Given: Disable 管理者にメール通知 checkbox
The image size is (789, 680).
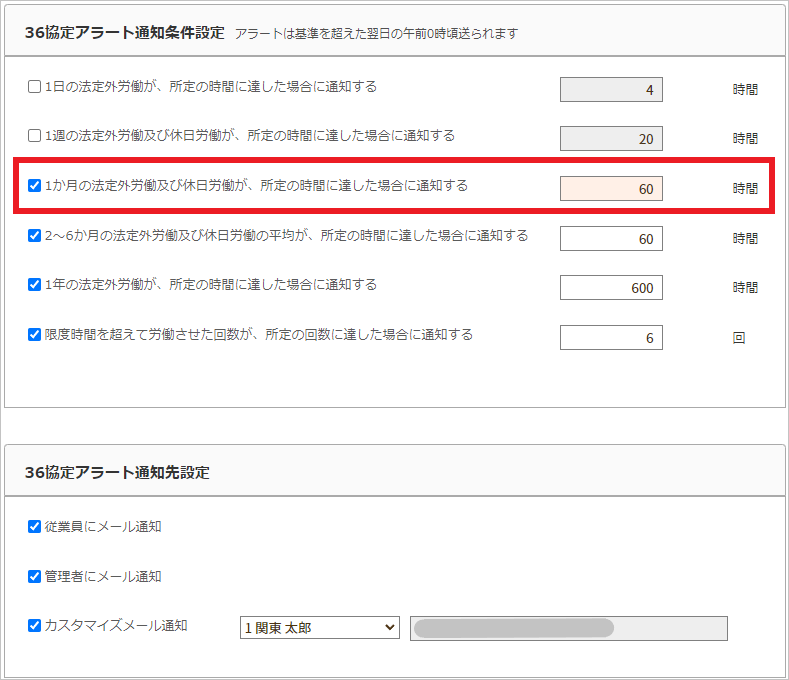Looking at the screenshot, I should [x=34, y=577].
